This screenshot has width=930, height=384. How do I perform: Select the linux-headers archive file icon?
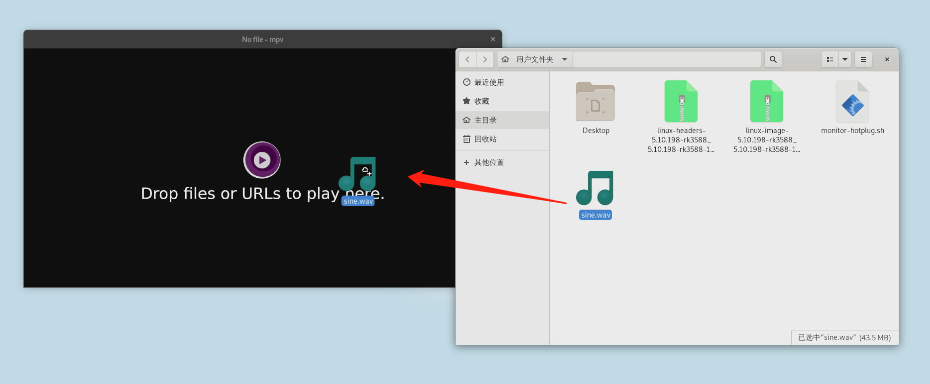point(681,101)
